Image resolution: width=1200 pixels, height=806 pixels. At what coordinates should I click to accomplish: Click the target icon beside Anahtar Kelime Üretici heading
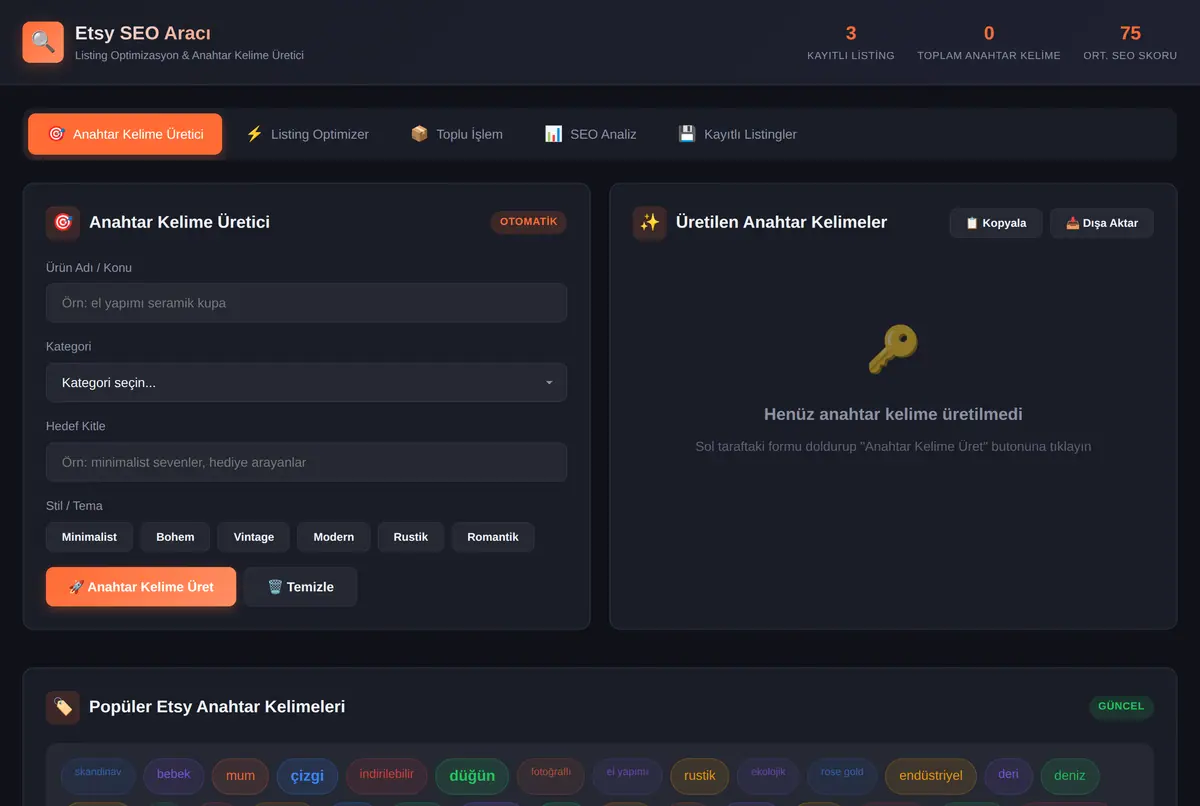coord(63,222)
